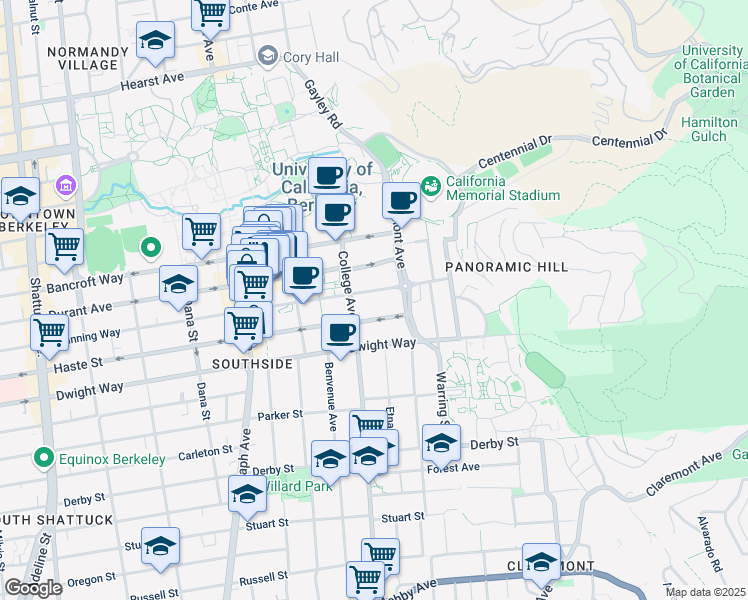Select the coffee cup marker at Dwight Way
The height and width of the screenshot is (600, 748).
[x=340, y=333]
